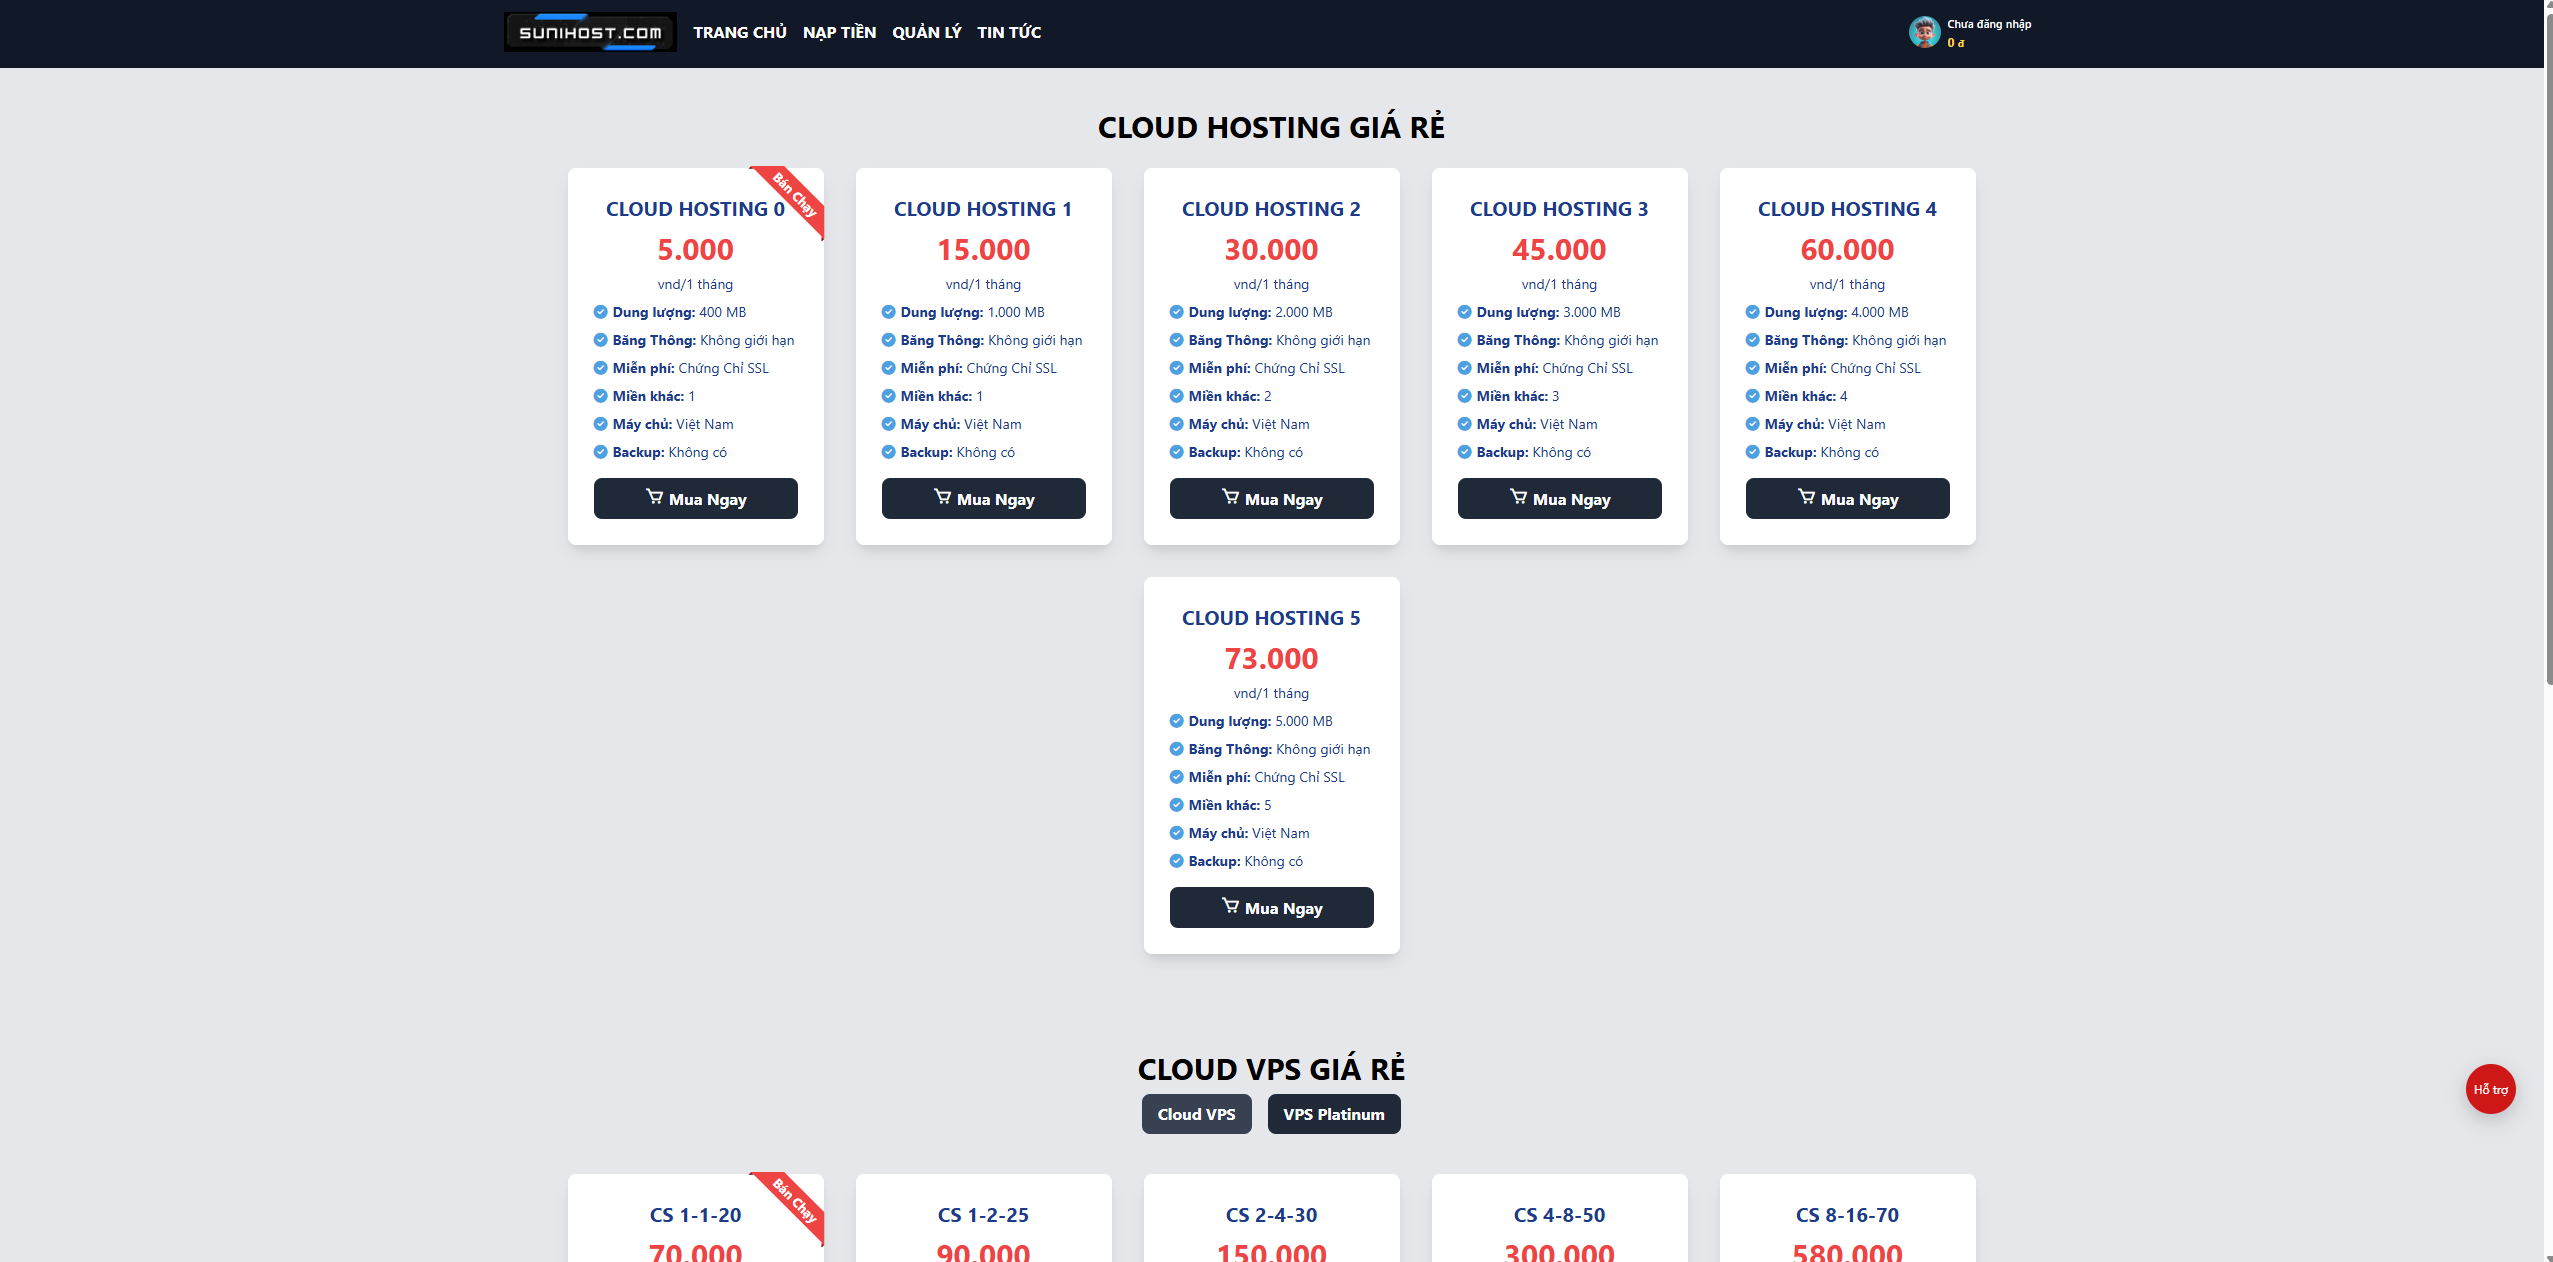Switch to the VPS Platinum view
This screenshot has width=2553, height=1262.
point(1333,1113)
